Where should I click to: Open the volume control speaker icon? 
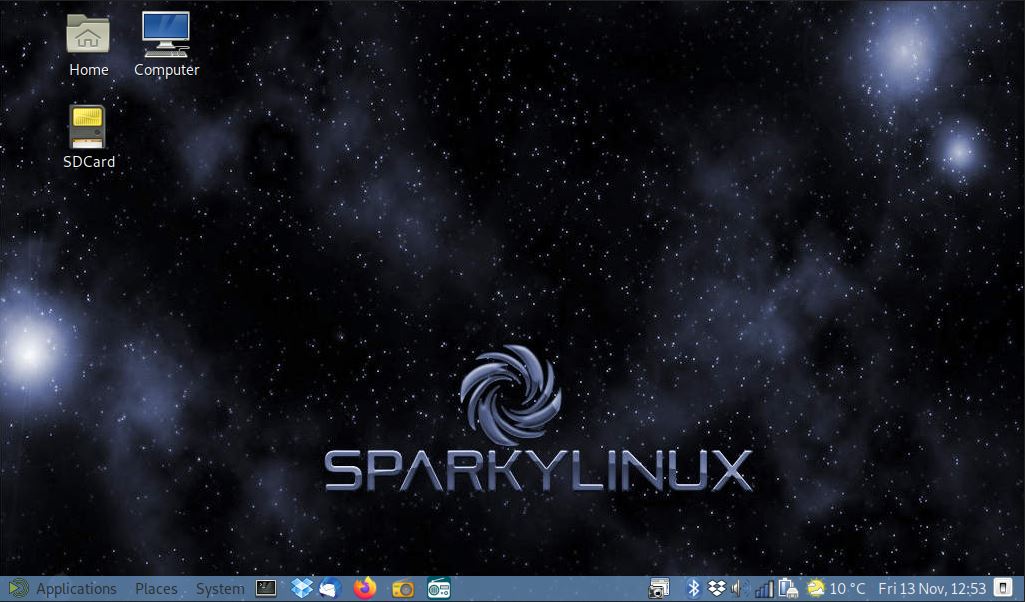pyautogui.click(x=739, y=588)
